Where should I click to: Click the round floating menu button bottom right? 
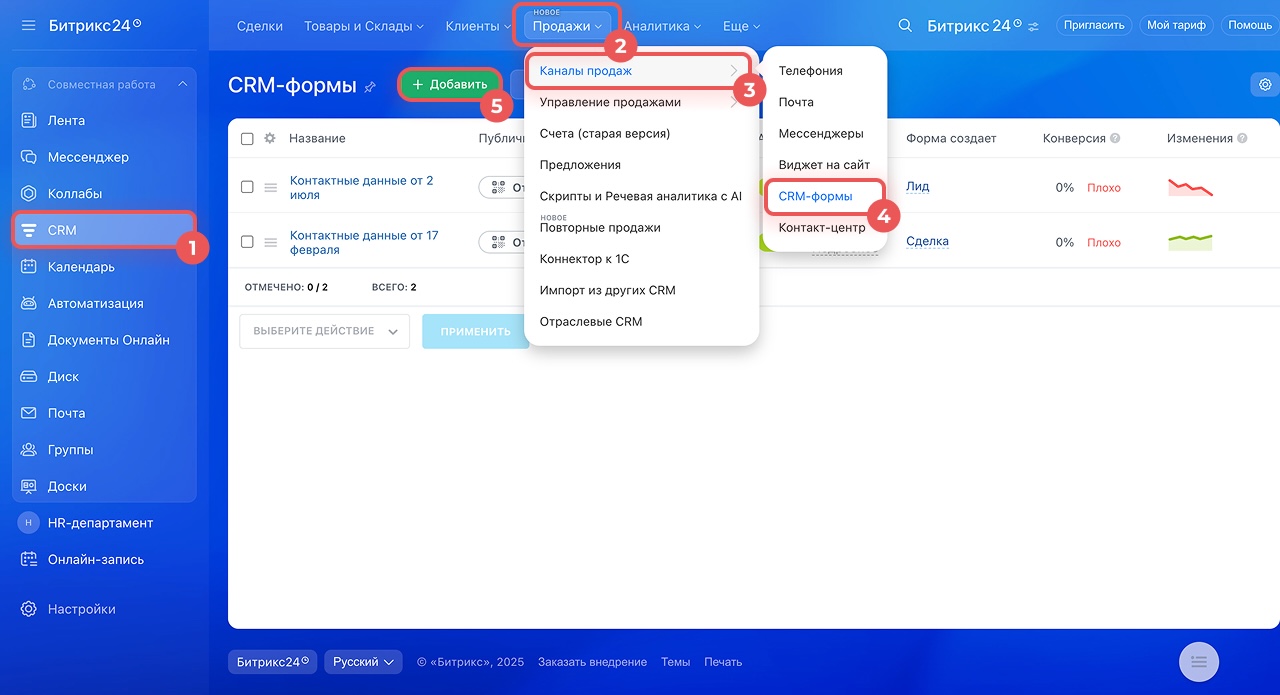1199,661
